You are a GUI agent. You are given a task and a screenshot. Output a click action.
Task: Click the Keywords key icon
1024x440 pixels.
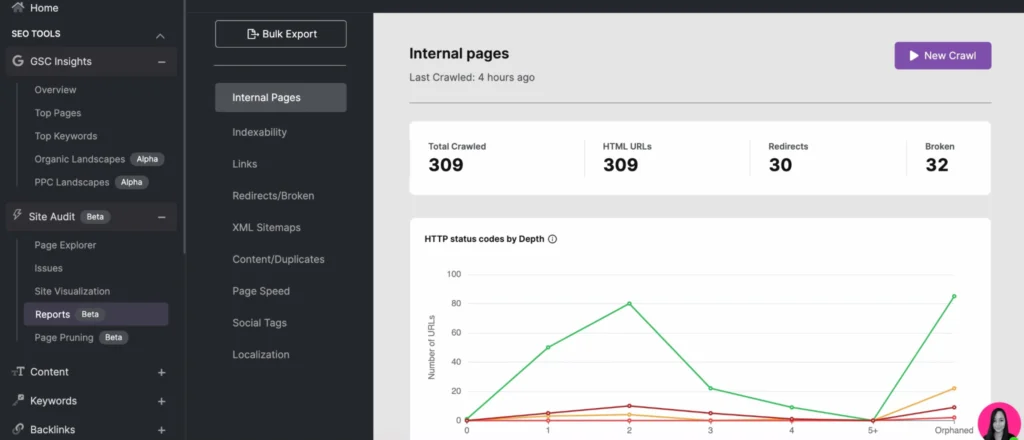[x=18, y=401]
